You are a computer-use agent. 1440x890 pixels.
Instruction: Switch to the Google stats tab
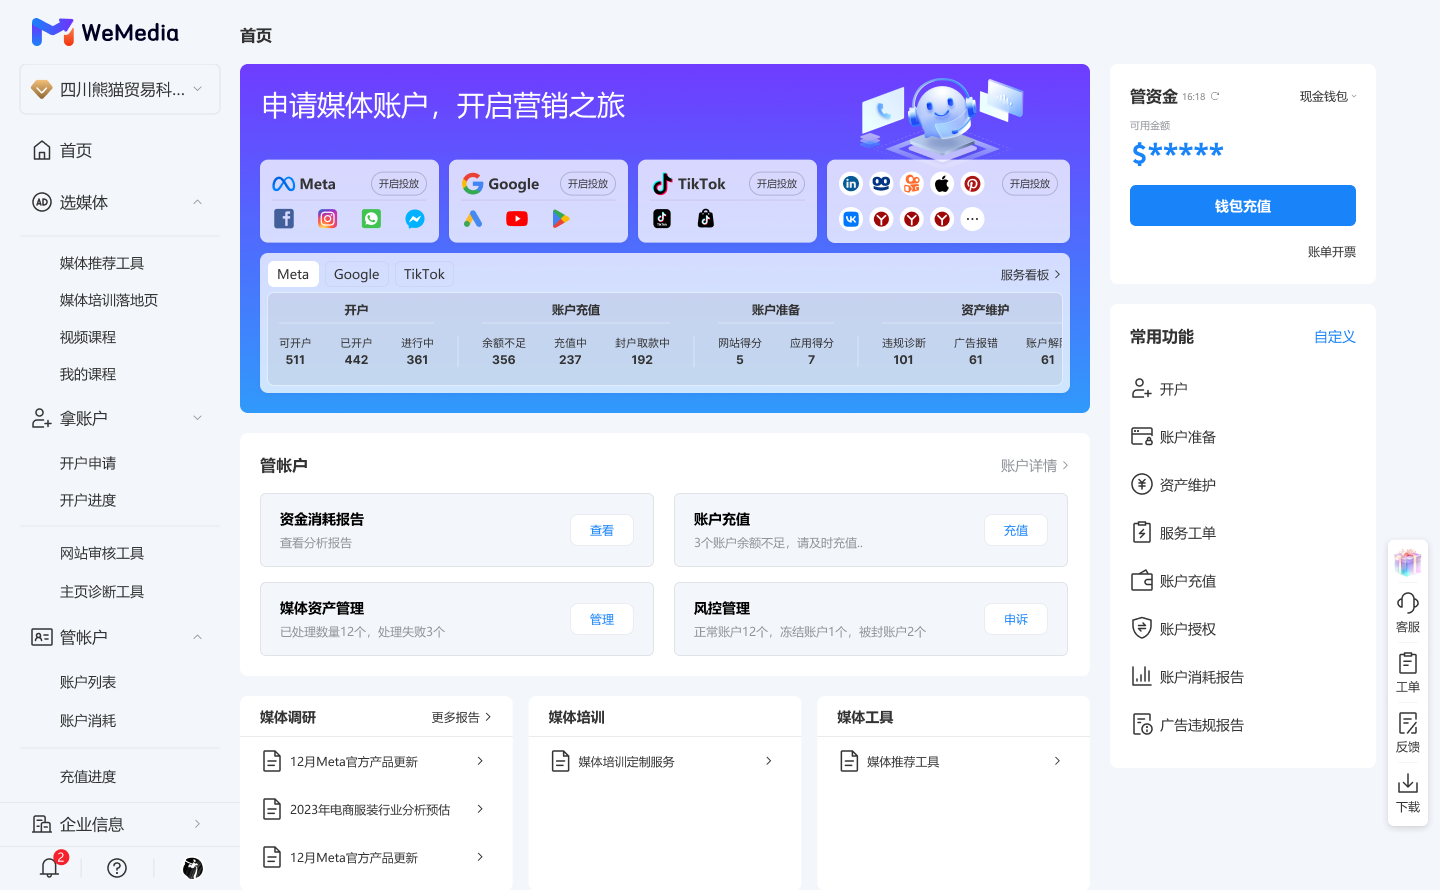(x=356, y=274)
